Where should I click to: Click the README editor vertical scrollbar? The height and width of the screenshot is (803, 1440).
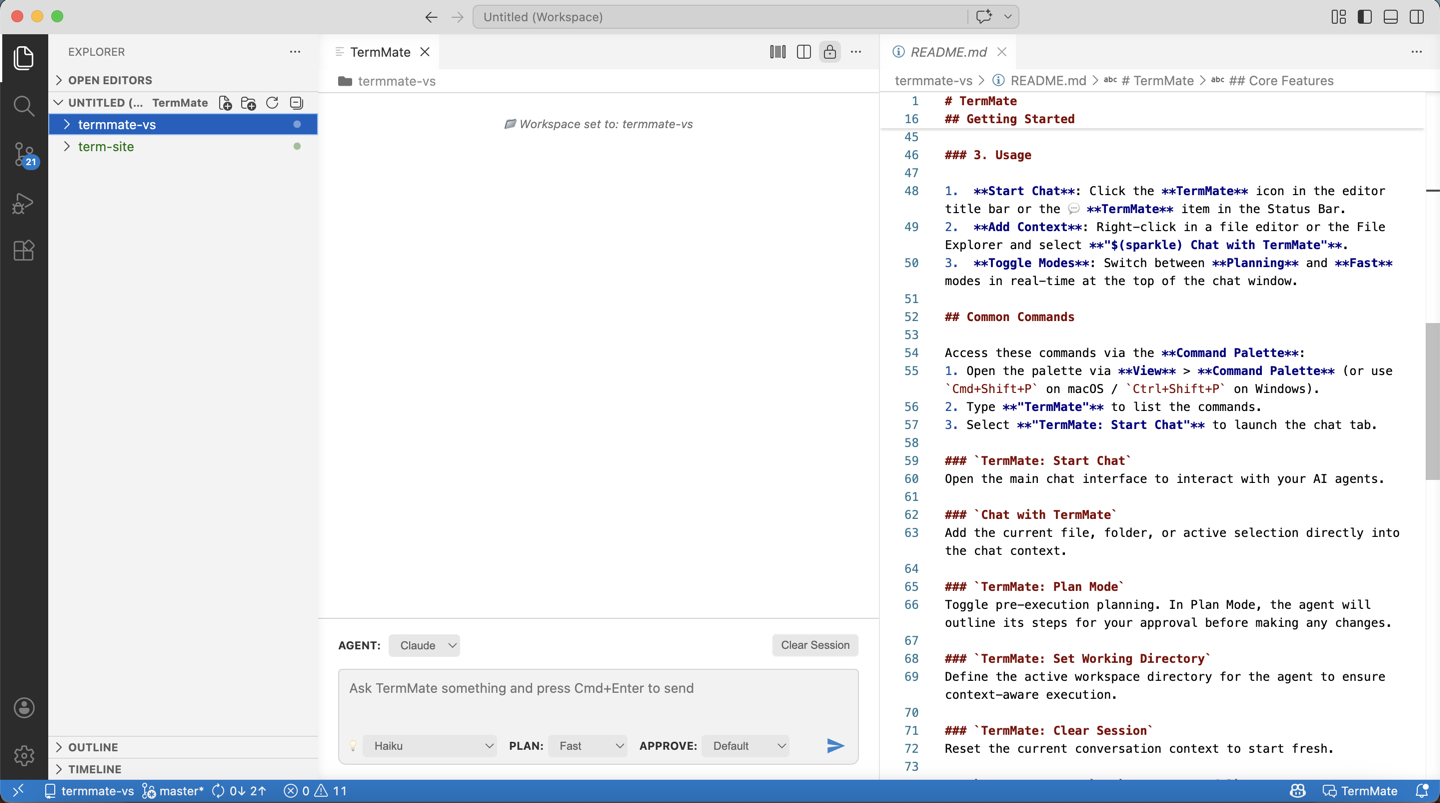tap(1432, 401)
